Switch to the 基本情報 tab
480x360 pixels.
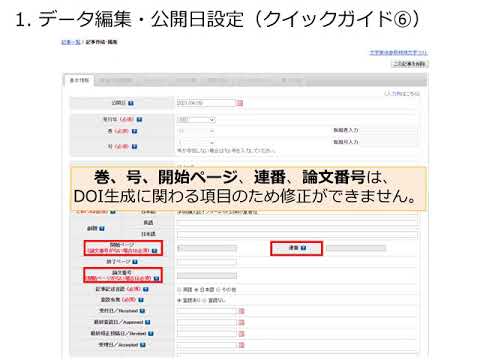pos(79,80)
